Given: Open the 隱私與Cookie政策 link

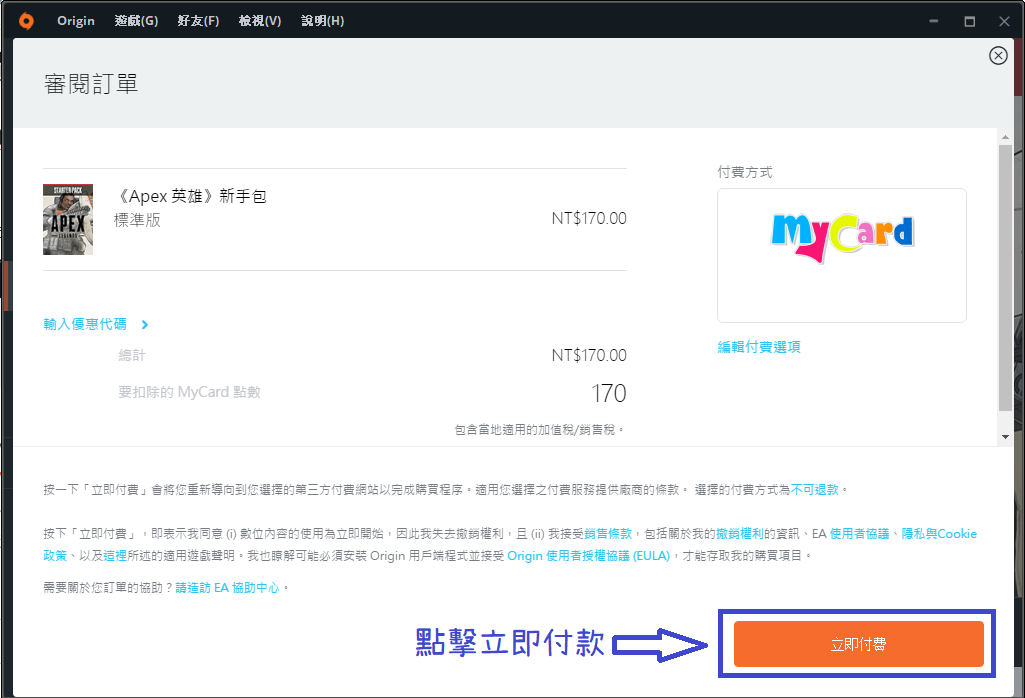Looking at the screenshot, I should point(939,534).
